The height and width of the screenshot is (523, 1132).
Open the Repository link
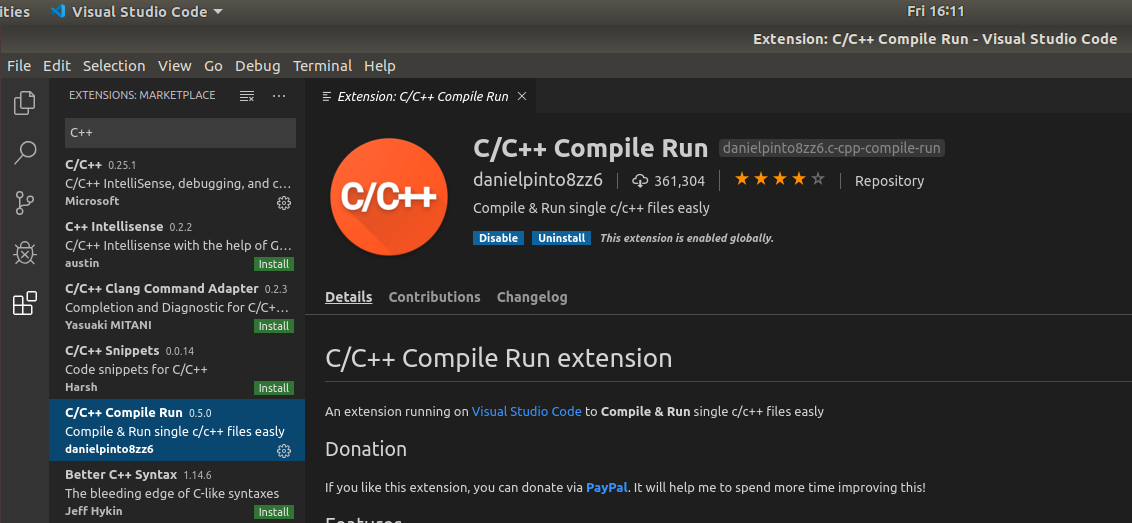pyautogui.click(x=889, y=181)
